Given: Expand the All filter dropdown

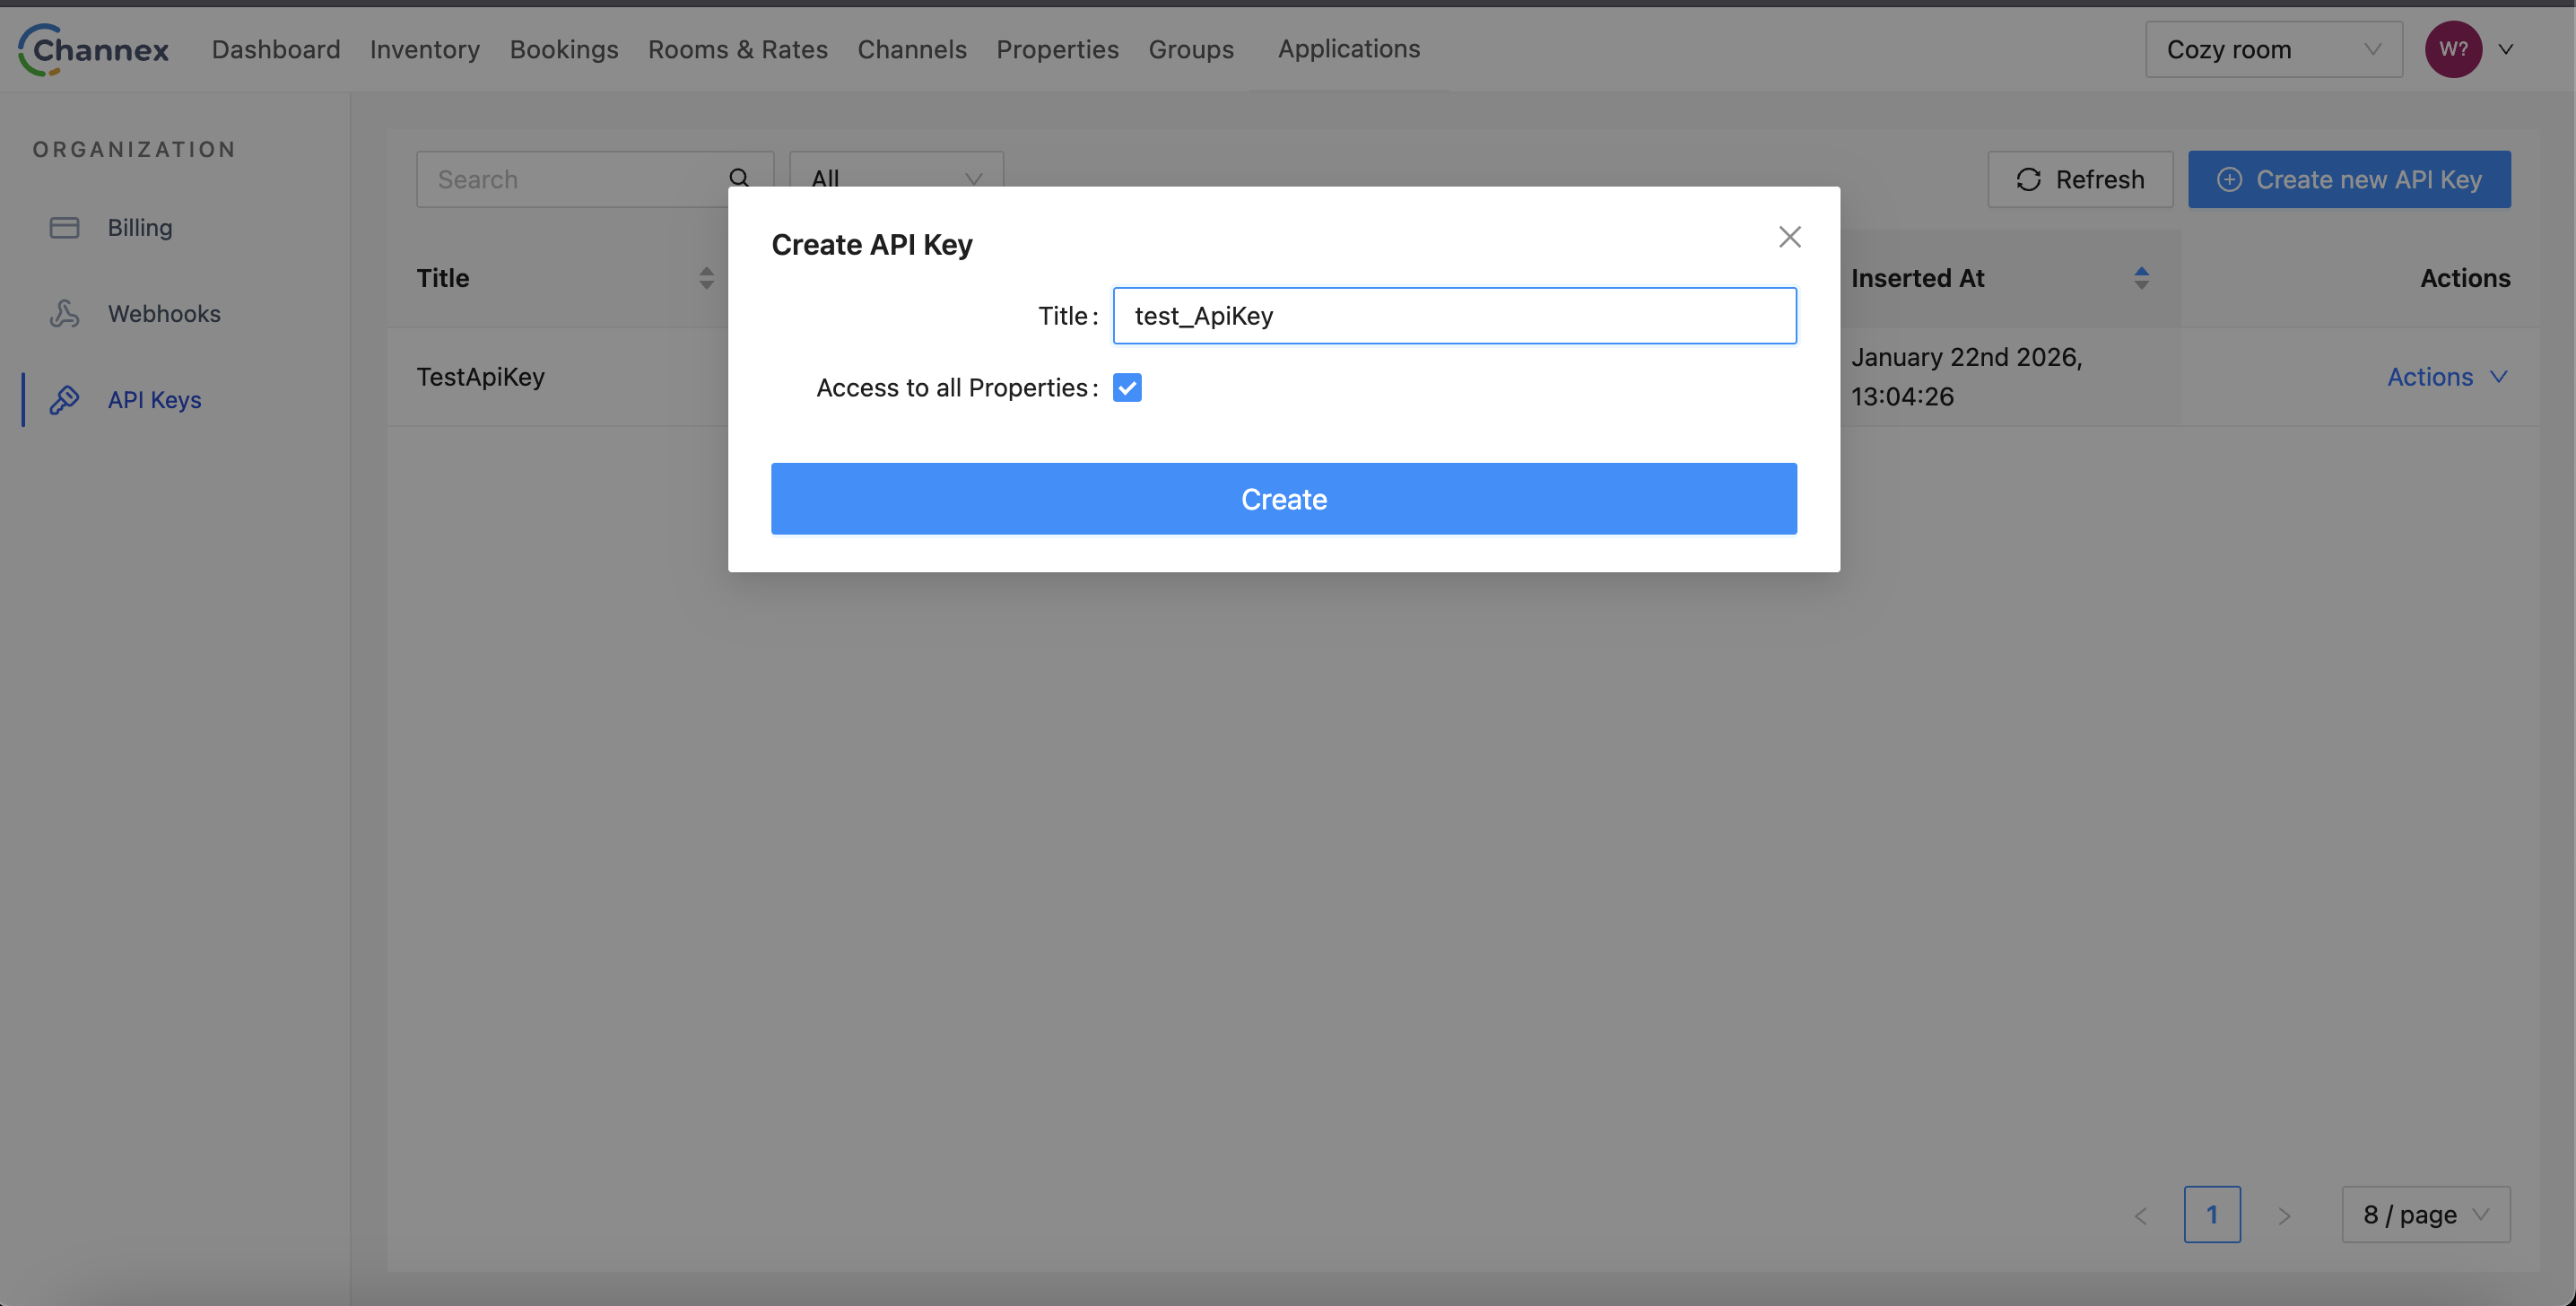Looking at the screenshot, I should [x=895, y=178].
